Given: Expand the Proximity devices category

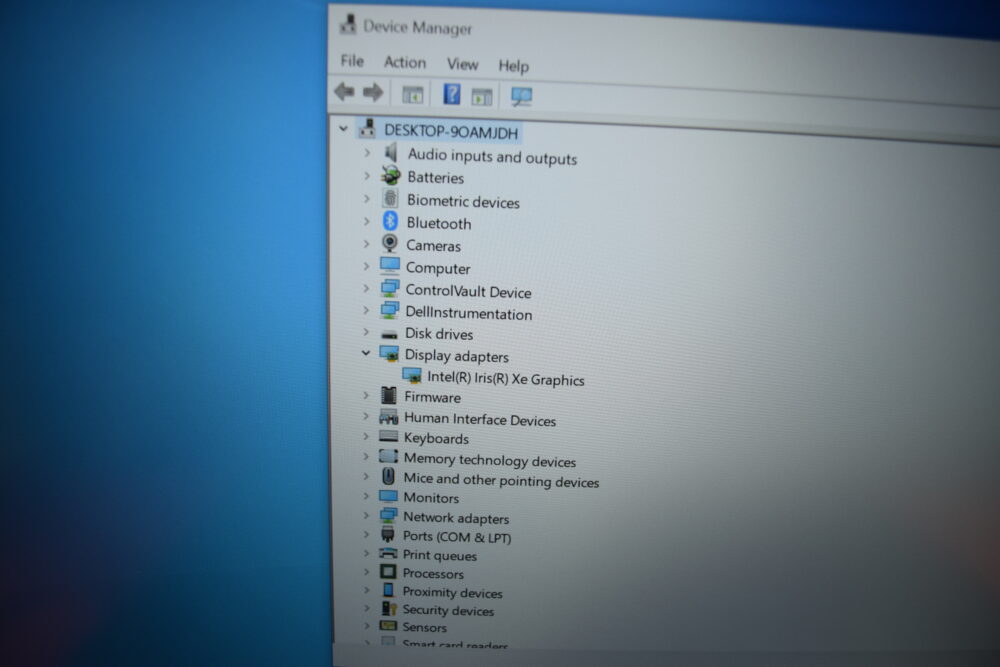Looking at the screenshot, I should tap(366, 590).
